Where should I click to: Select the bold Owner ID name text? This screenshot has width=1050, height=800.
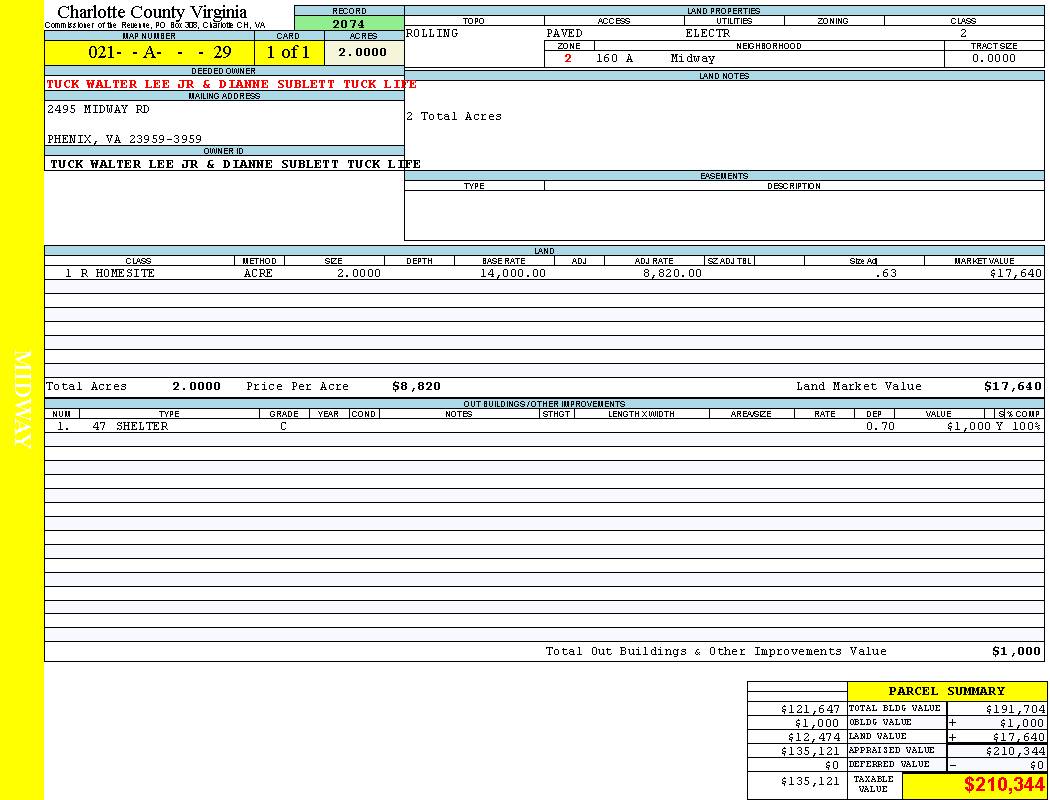(235, 164)
